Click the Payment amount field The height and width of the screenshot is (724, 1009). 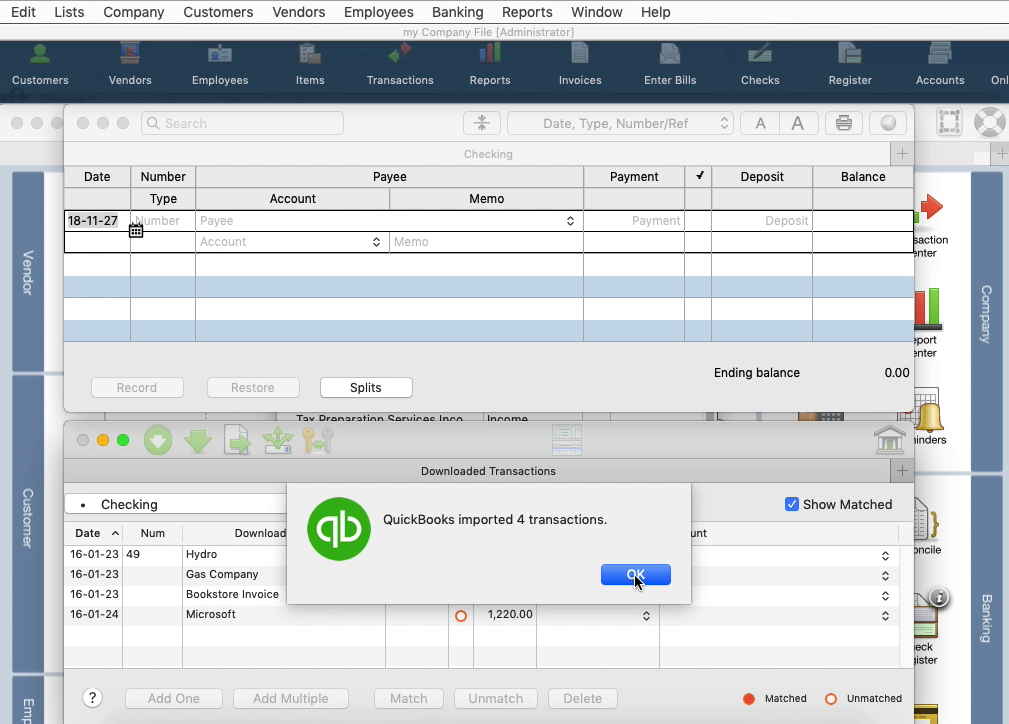tap(634, 221)
